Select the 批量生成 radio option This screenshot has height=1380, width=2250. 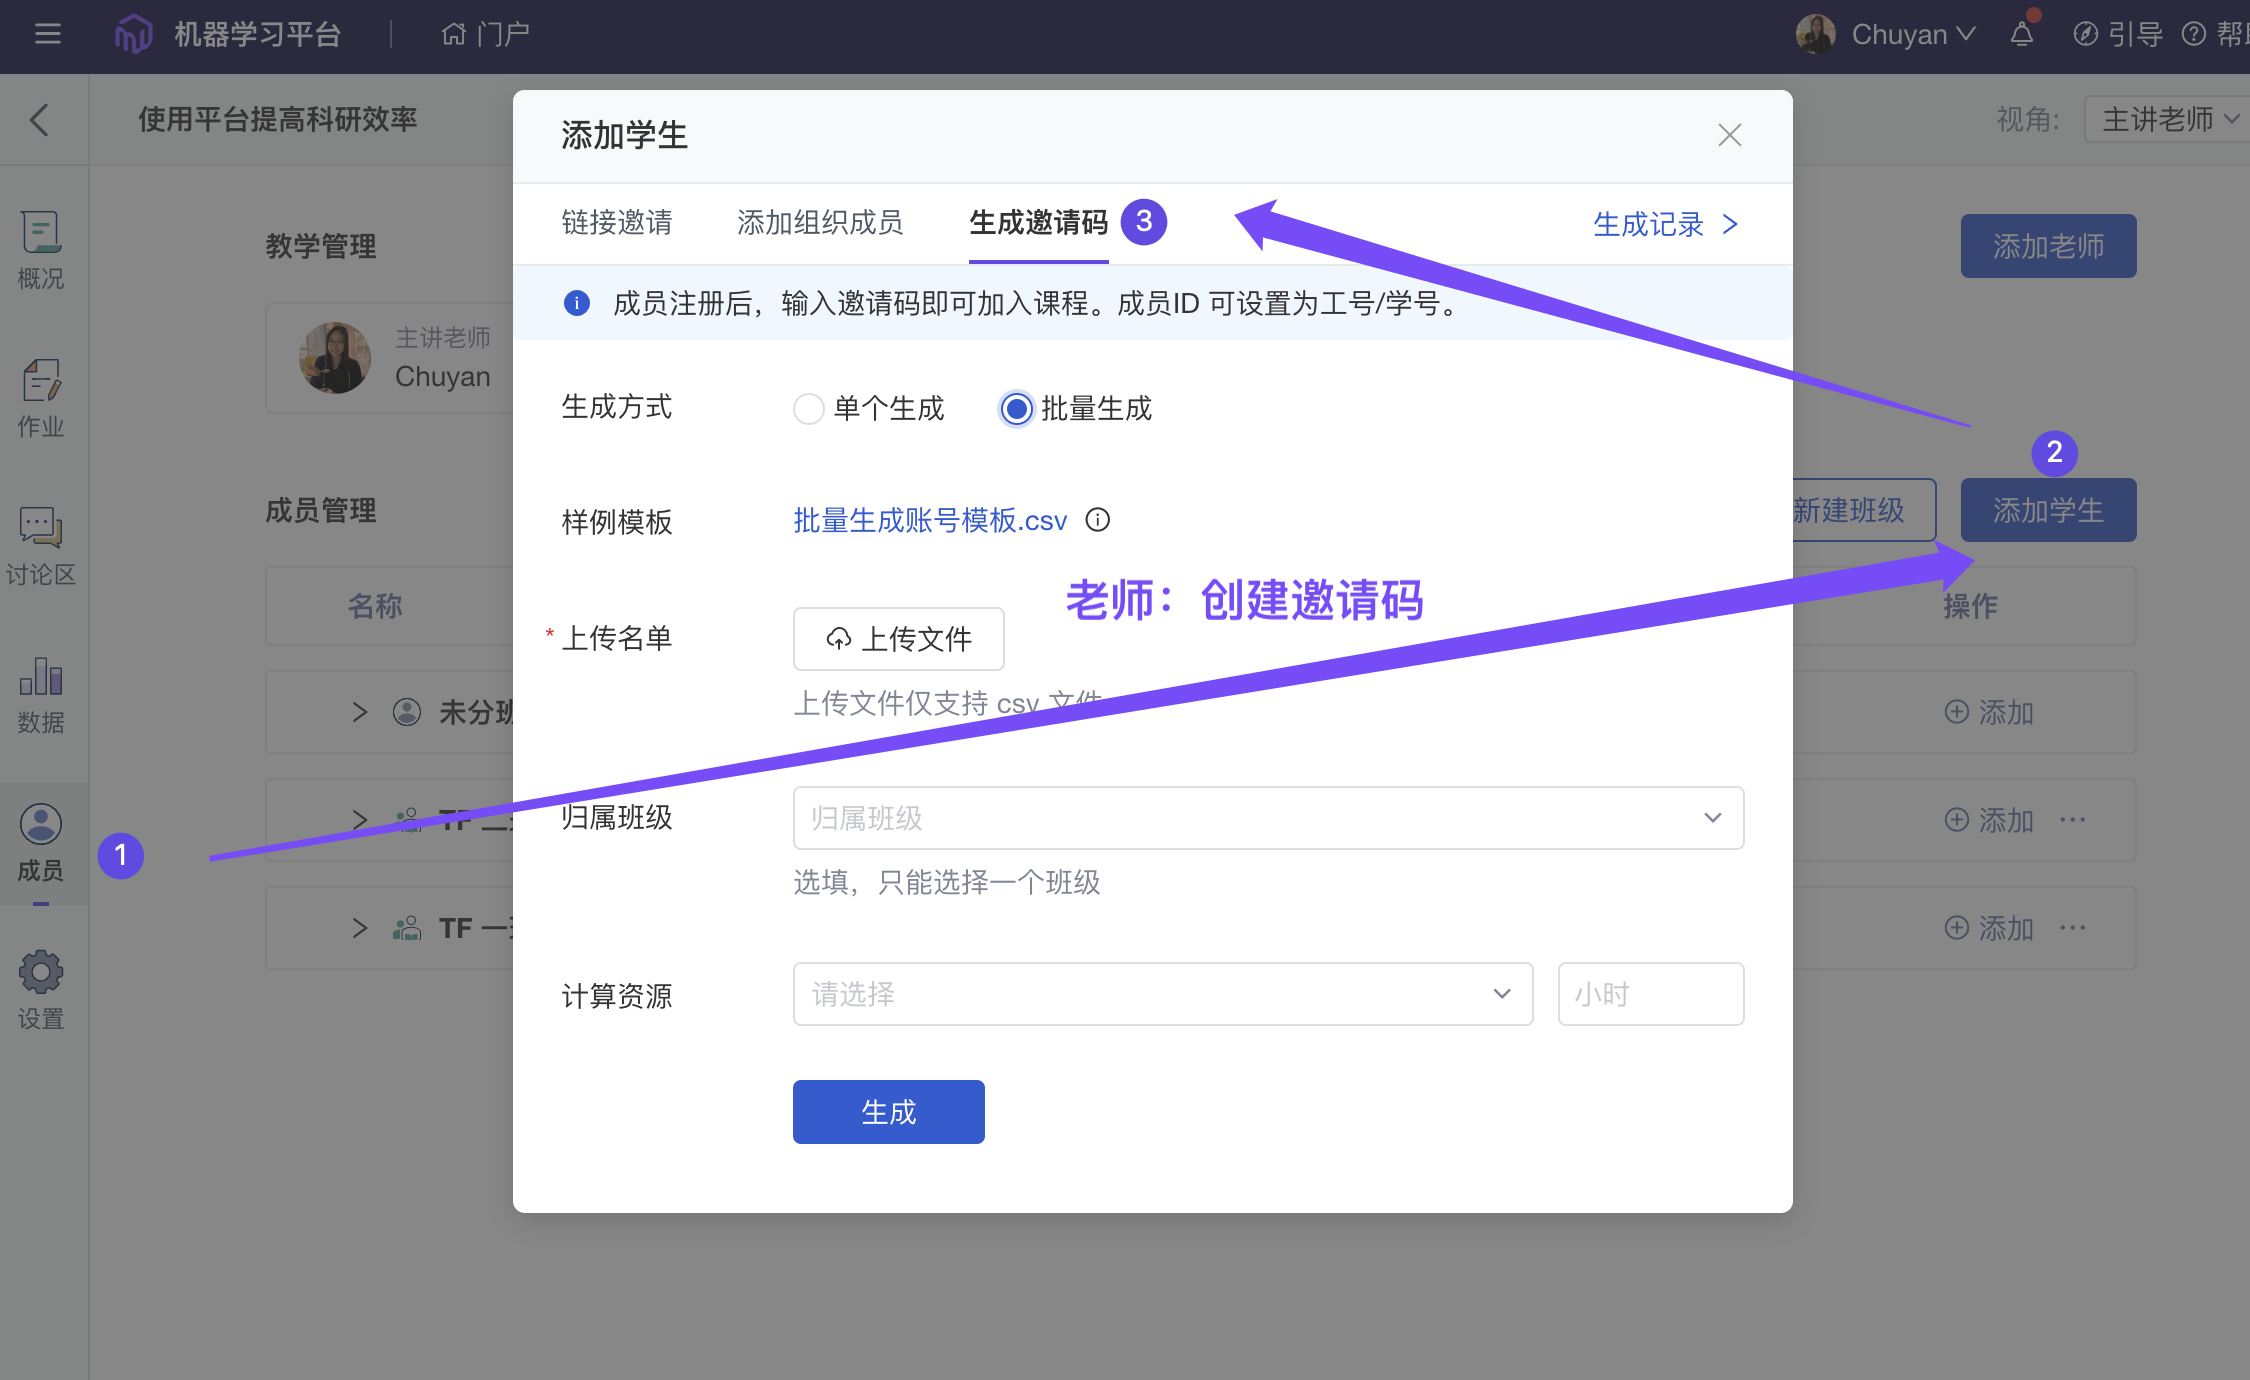1016,409
